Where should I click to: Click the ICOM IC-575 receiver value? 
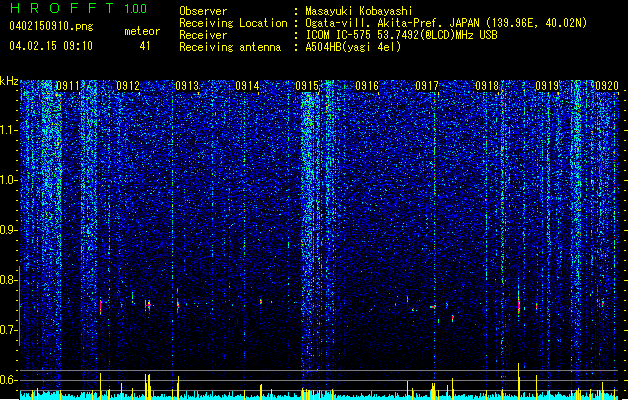click(x=401, y=35)
